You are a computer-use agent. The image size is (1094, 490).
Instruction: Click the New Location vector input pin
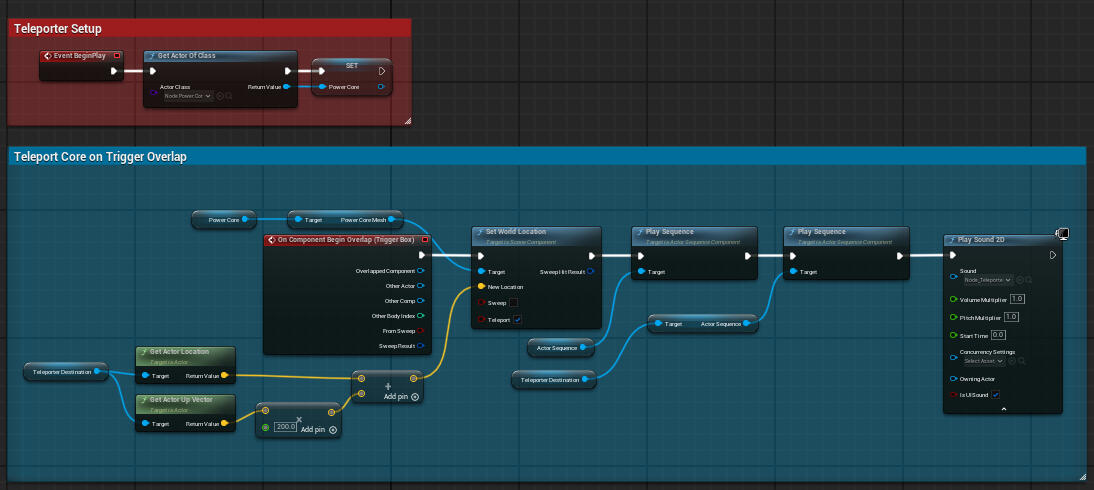click(x=480, y=286)
